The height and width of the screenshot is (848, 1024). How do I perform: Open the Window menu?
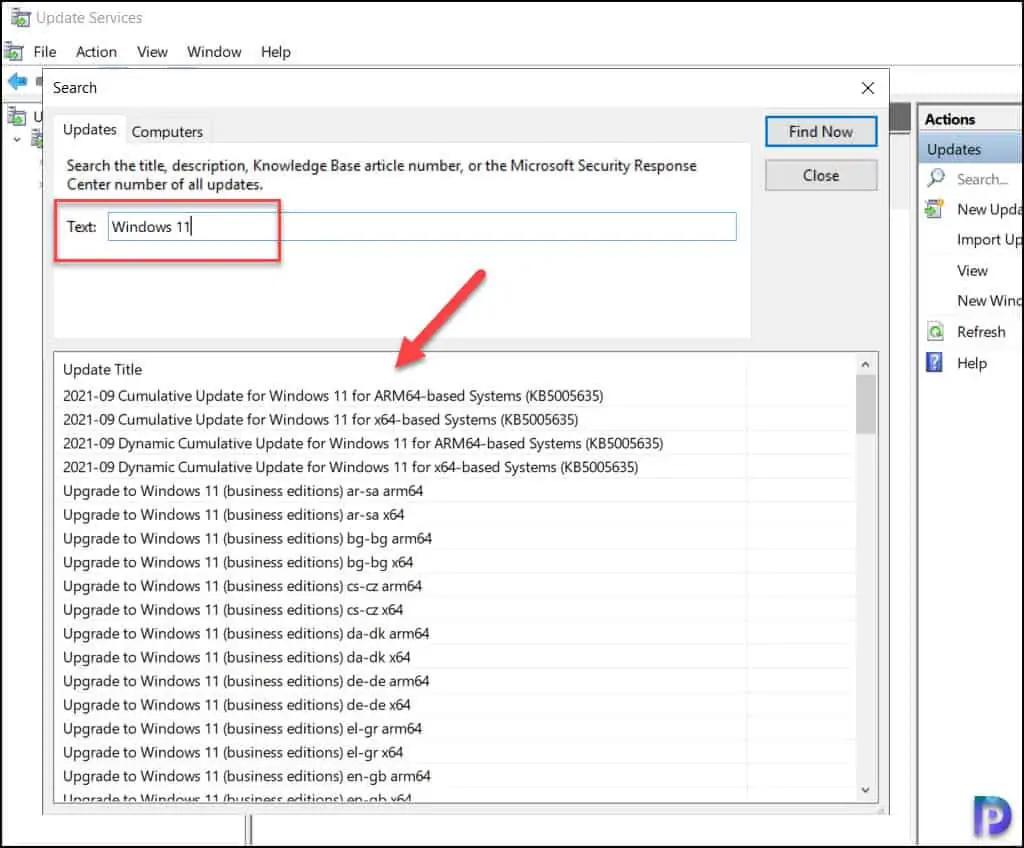coord(214,52)
